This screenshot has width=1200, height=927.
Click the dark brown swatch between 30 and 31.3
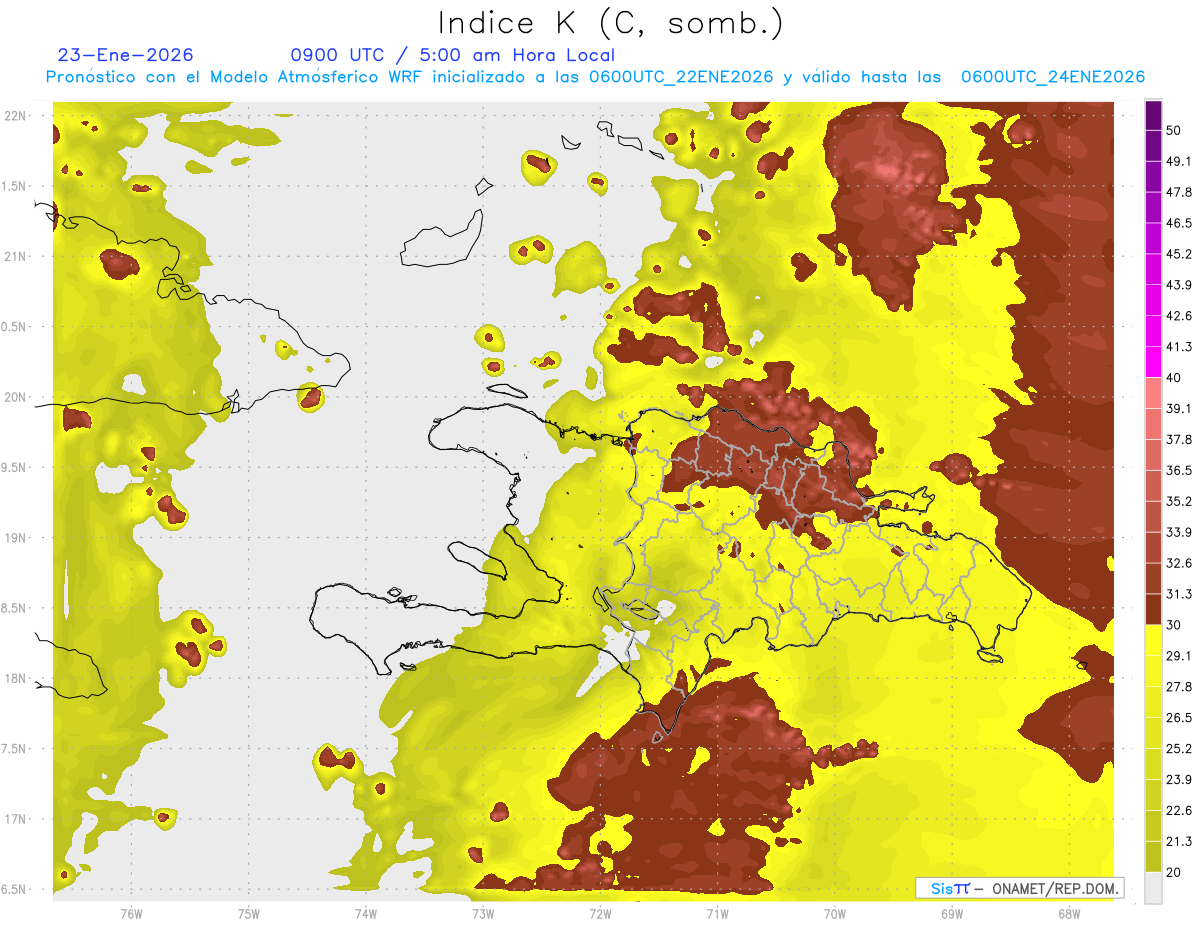click(1153, 609)
